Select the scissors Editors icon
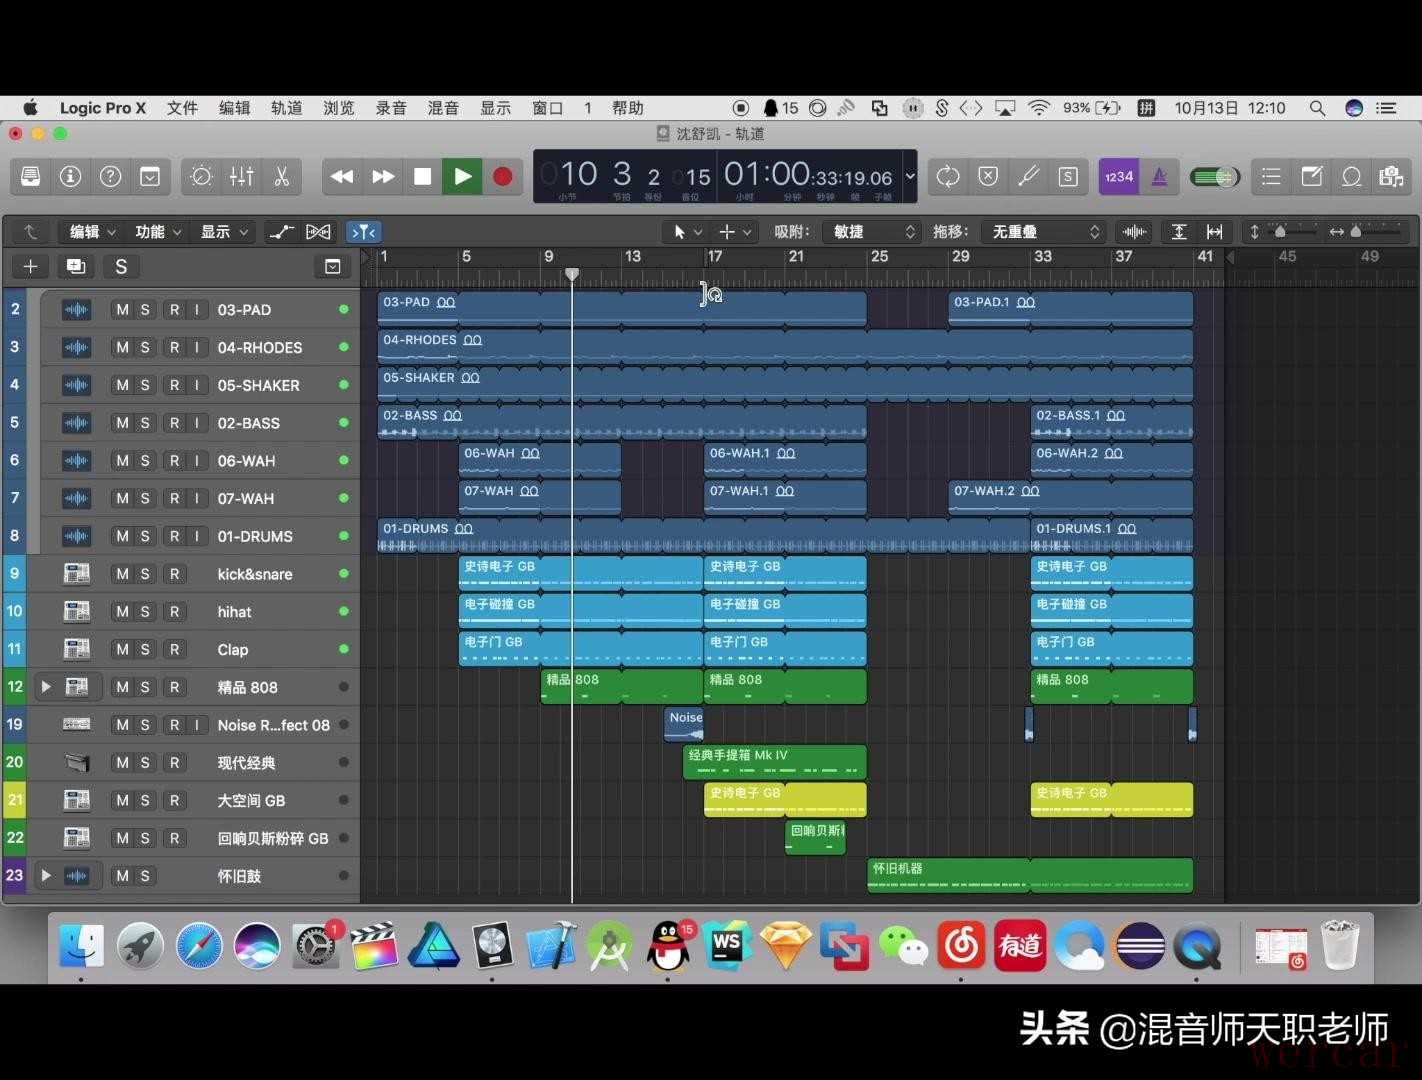1422x1080 pixels. [x=282, y=177]
